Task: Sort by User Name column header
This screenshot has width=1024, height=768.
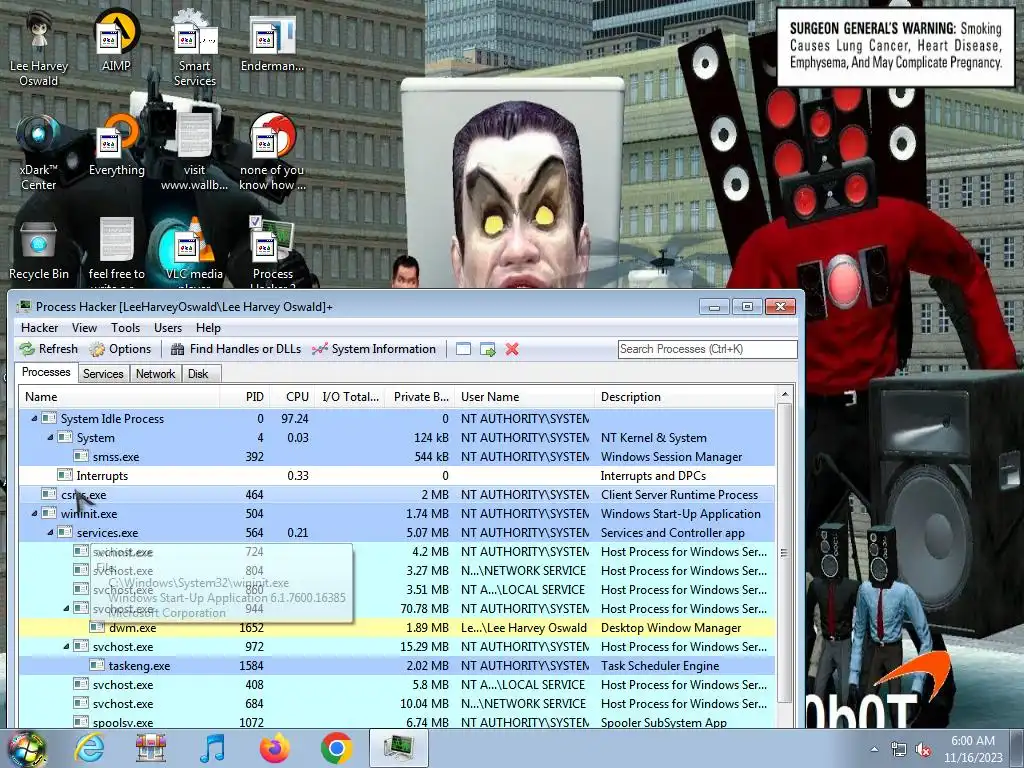Action: 525,396
